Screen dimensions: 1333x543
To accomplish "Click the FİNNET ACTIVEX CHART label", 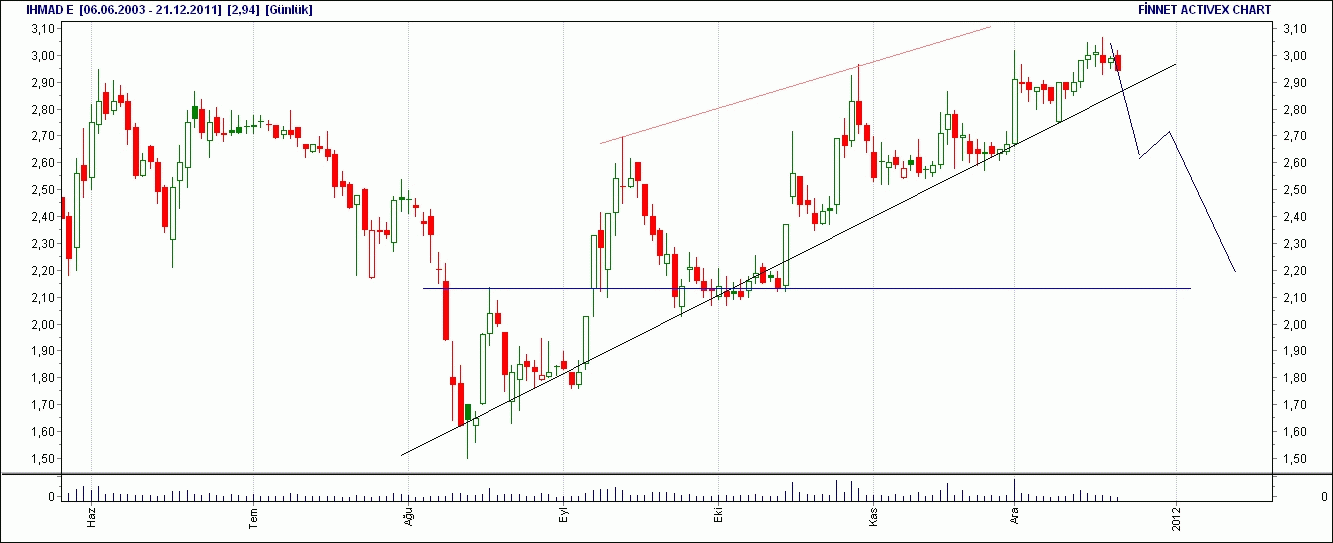I will pos(1205,9).
